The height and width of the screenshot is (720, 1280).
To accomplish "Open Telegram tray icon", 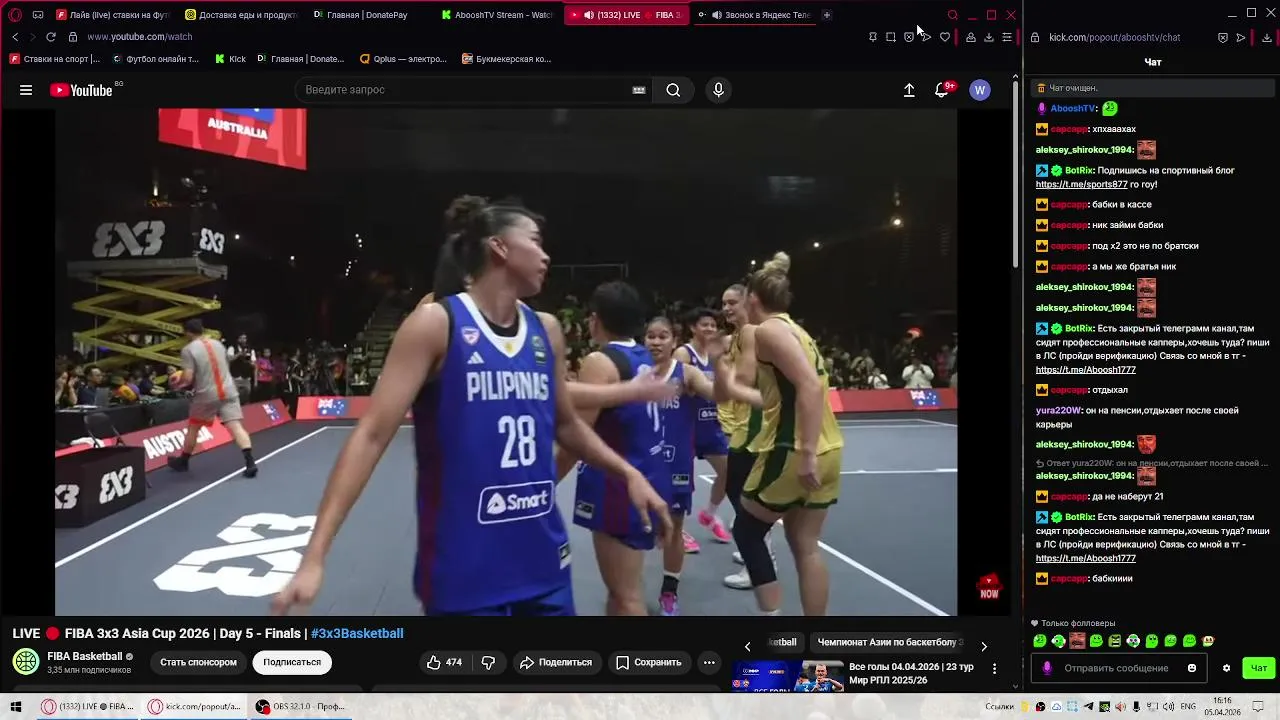I will [x=1091, y=706].
